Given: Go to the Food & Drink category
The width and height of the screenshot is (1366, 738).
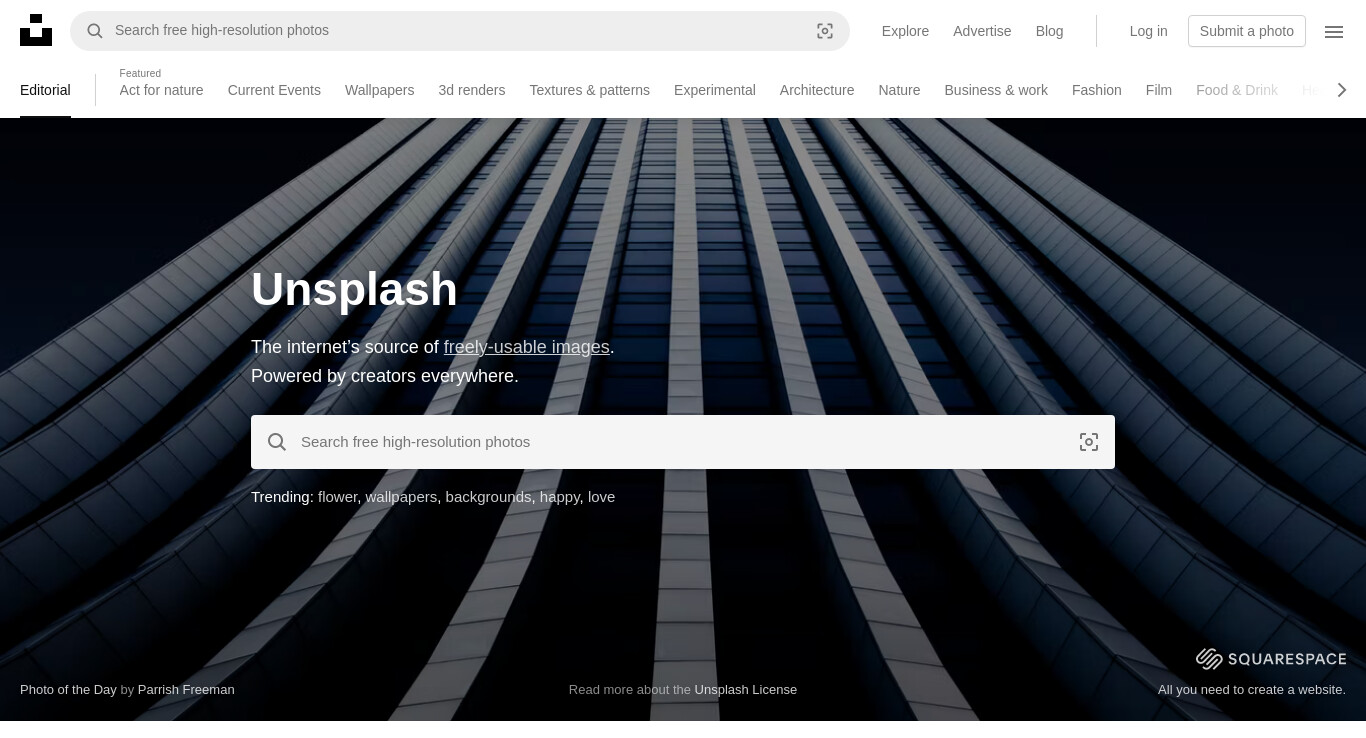Looking at the screenshot, I should pos(1237,90).
